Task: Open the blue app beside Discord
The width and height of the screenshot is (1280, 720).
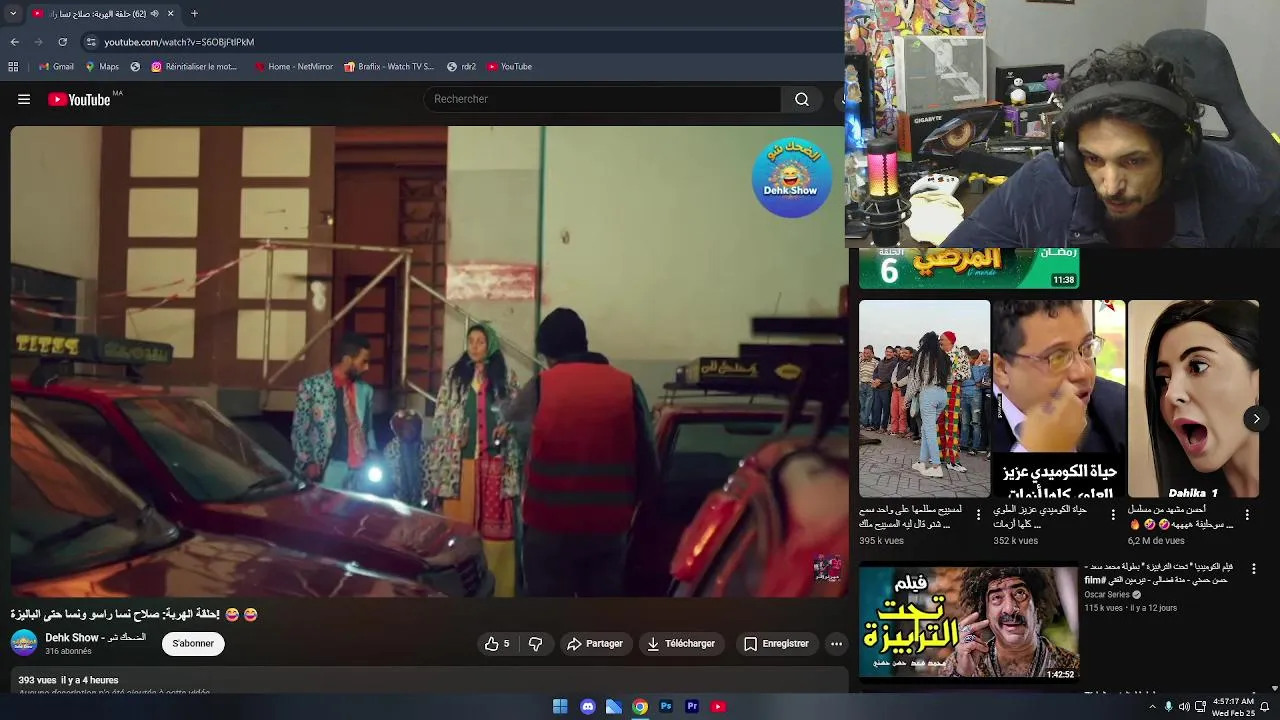Action: click(x=614, y=707)
